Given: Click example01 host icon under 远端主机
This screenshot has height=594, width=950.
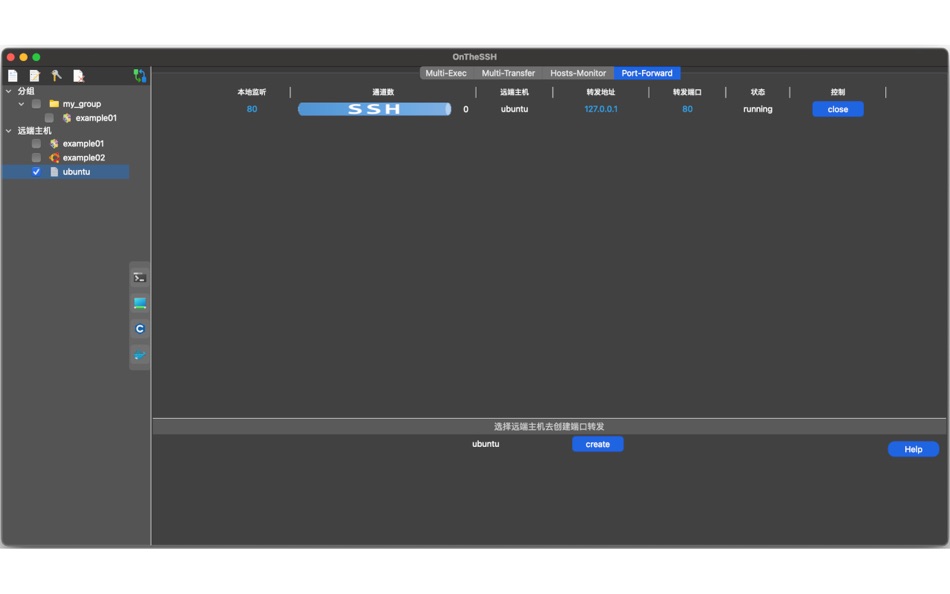Looking at the screenshot, I should point(54,144).
